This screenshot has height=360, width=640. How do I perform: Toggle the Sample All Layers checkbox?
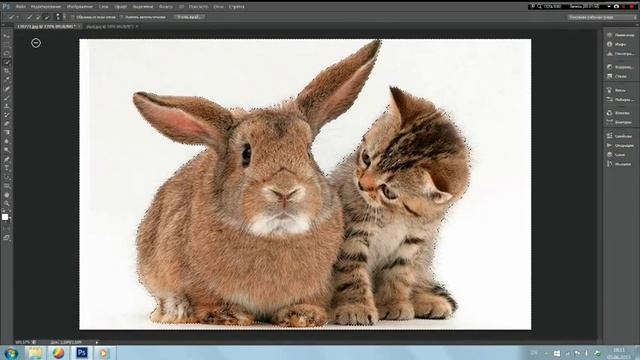(x=73, y=17)
